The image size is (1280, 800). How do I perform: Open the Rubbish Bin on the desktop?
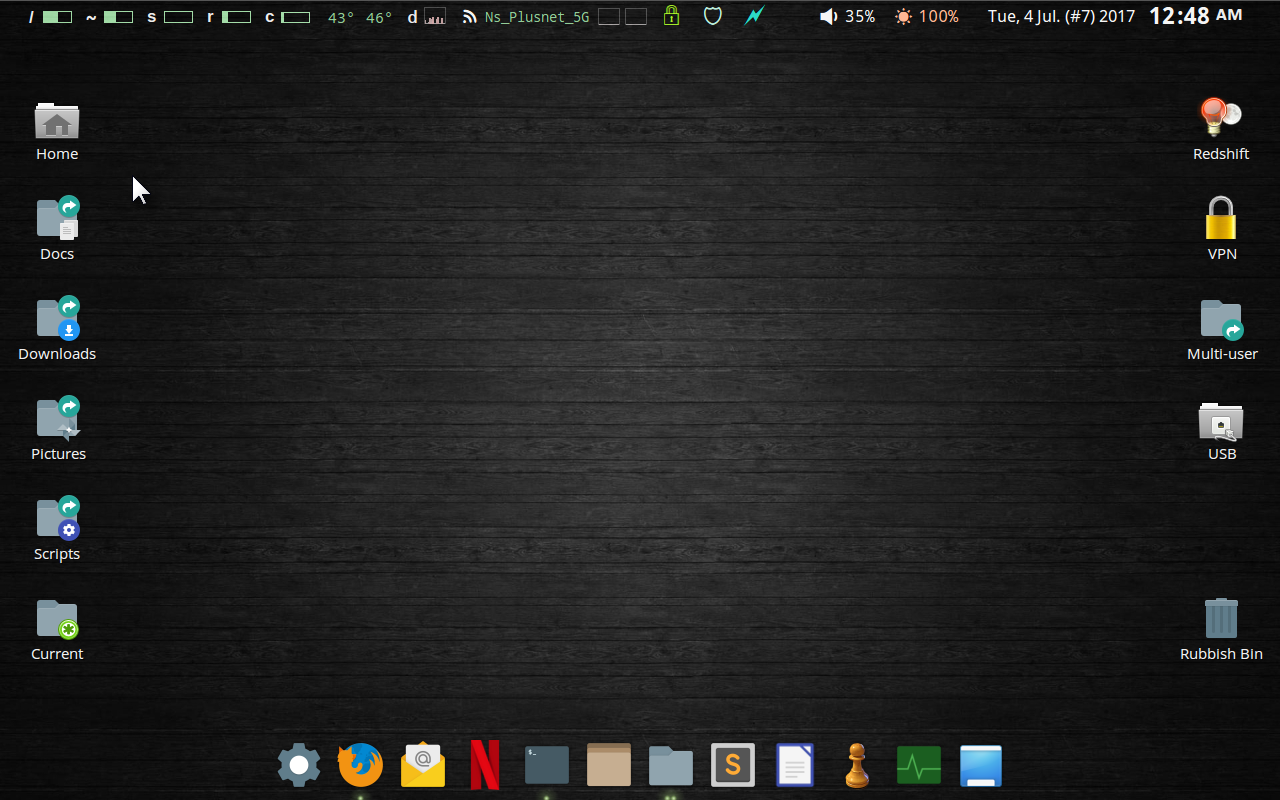[1221, 618]
